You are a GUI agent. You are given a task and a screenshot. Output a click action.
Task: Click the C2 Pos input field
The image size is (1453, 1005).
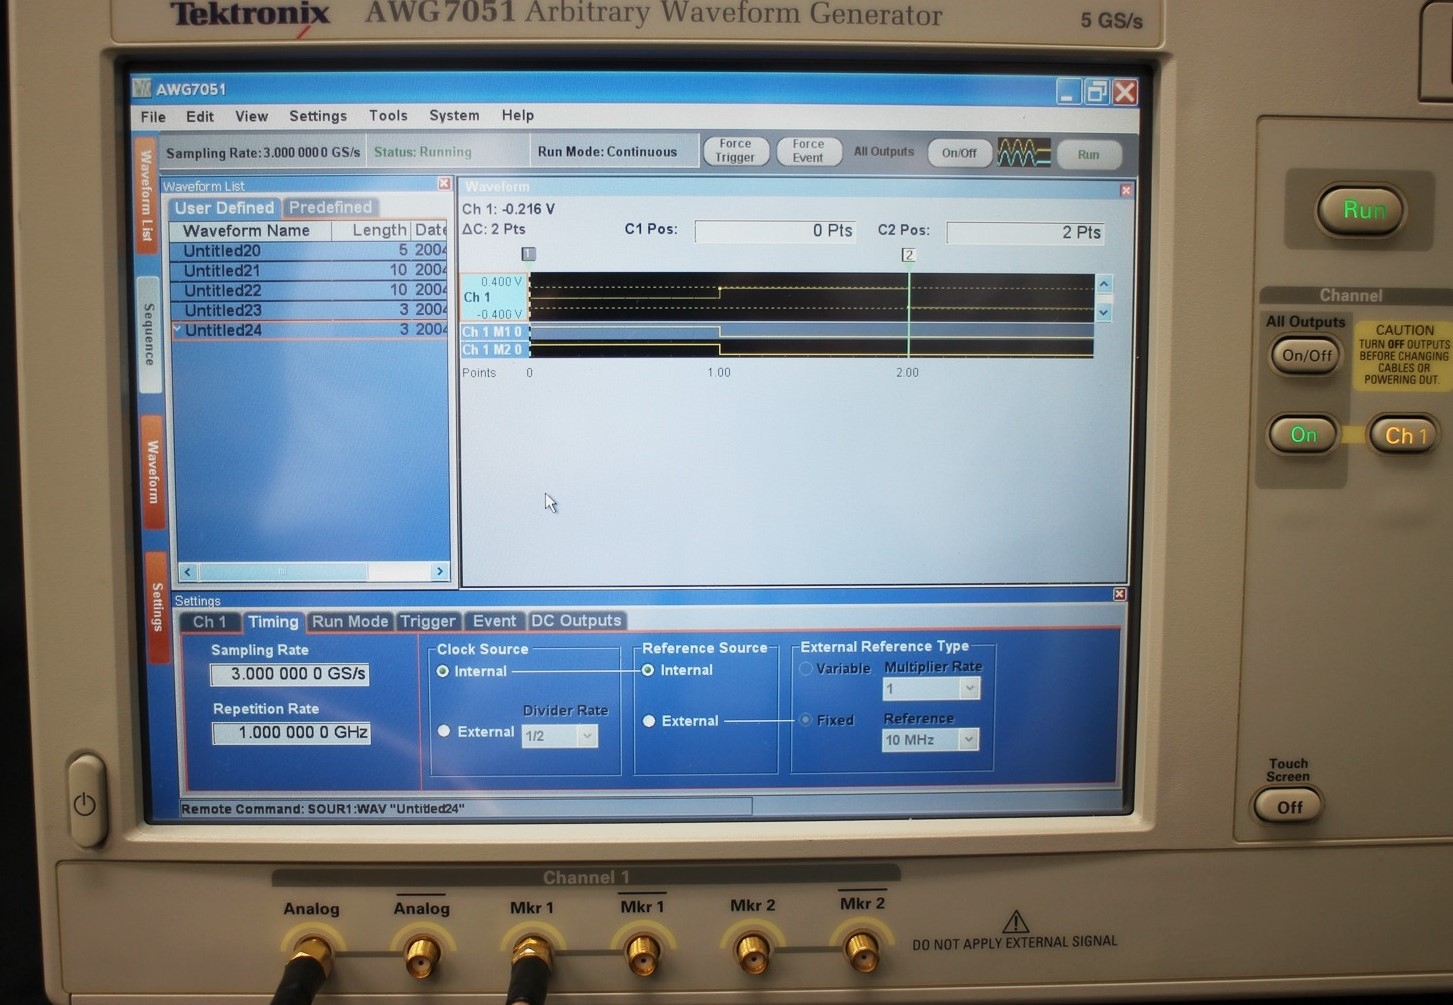point(1026,233)
